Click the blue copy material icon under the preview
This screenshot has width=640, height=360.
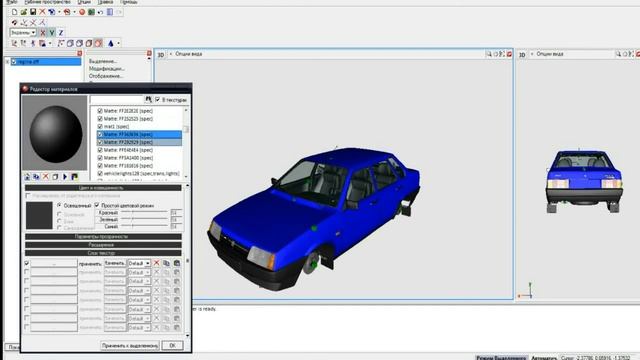coord(36,177)
